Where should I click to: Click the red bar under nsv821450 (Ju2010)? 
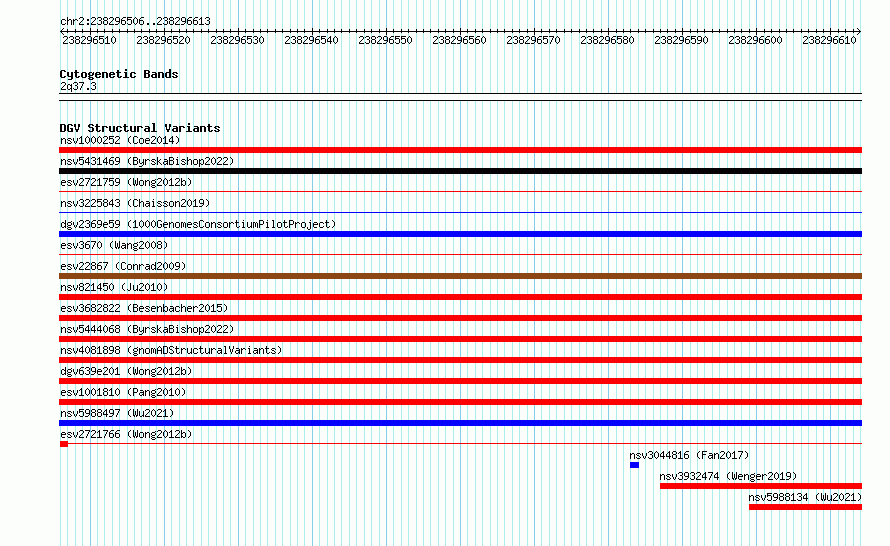[x=460, y=297]
